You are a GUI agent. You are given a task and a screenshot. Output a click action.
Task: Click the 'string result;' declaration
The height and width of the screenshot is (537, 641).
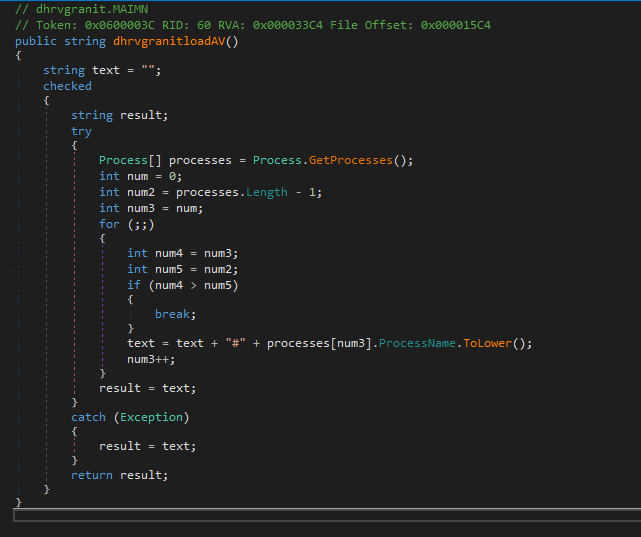point(119,115)
